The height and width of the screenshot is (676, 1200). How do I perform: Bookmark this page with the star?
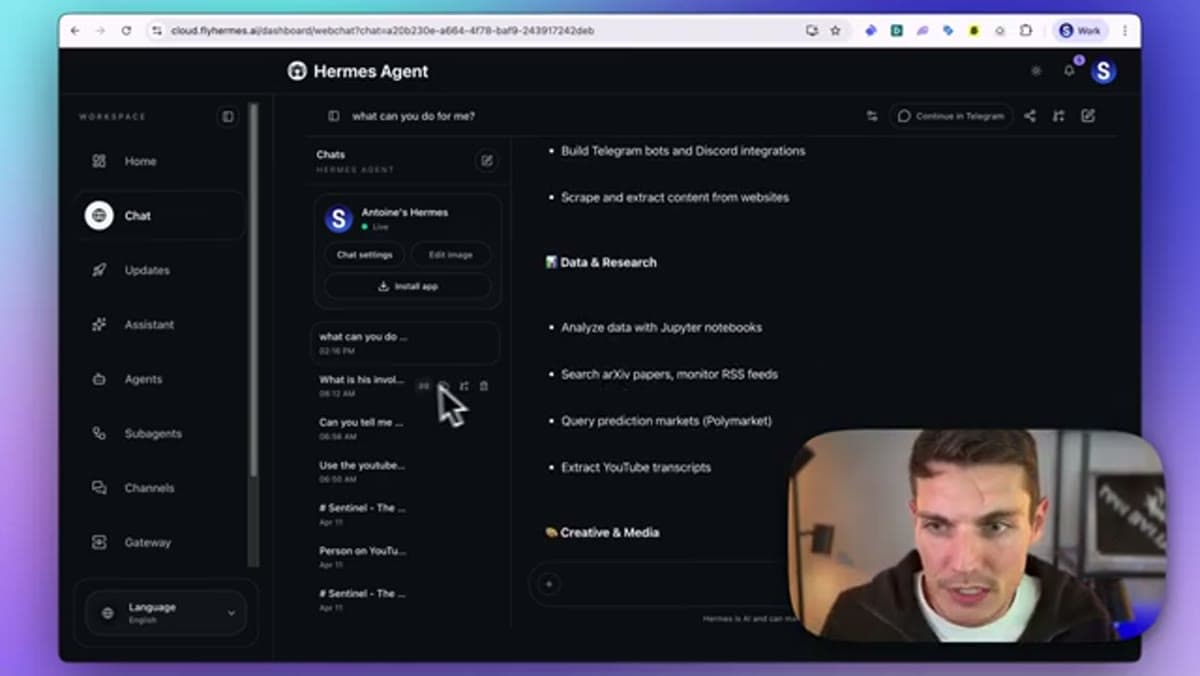click(836, 31)
